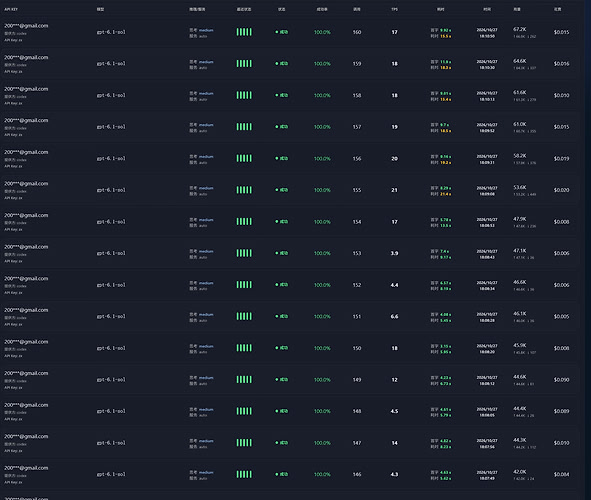Click the 67.2K usage value
This screenshot has height=500, width=591.
(519, 29)
